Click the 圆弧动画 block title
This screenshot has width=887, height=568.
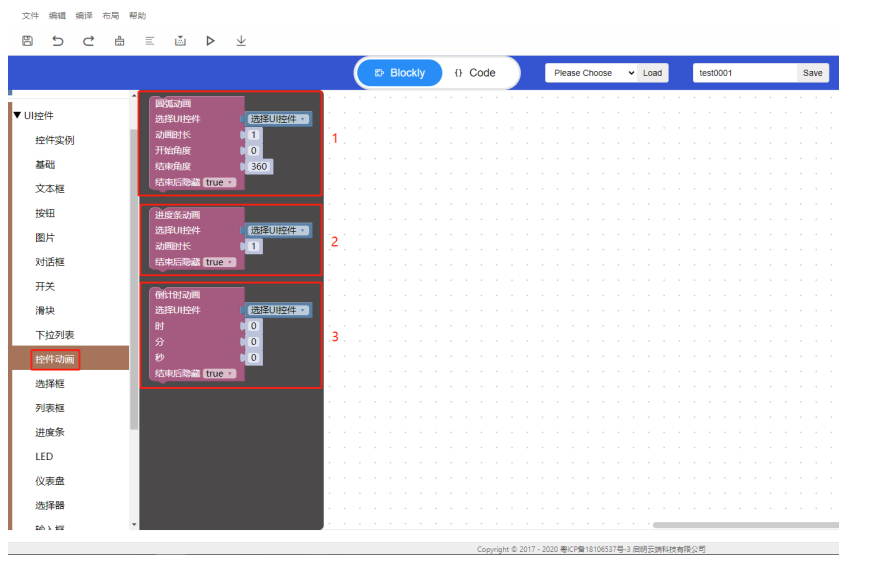tap(173, 104)
